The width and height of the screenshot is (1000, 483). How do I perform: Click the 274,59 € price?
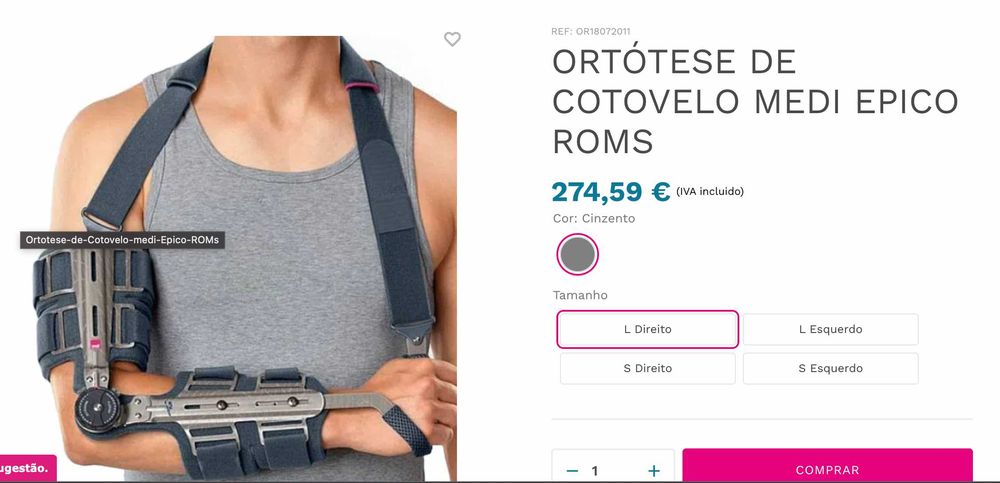pos(610,191)
